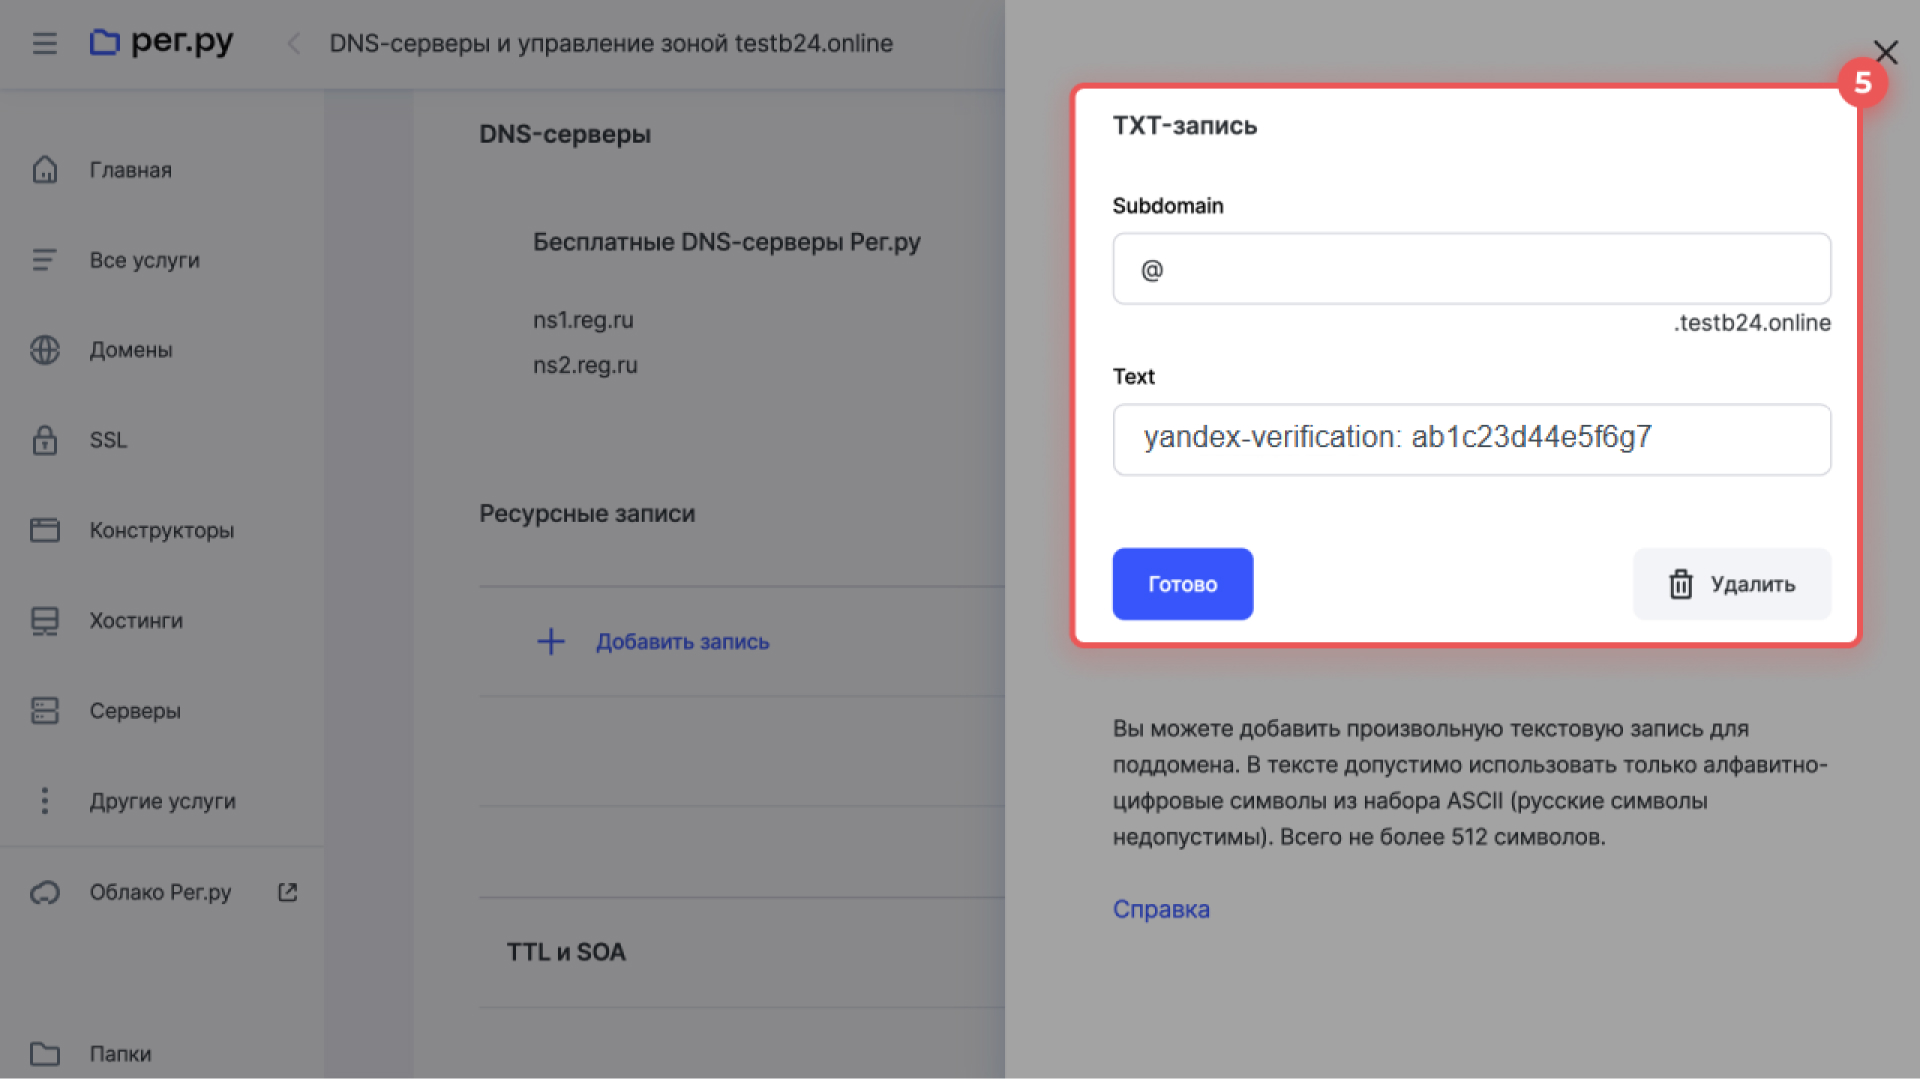Focus the Subdomain input field

1471,269
